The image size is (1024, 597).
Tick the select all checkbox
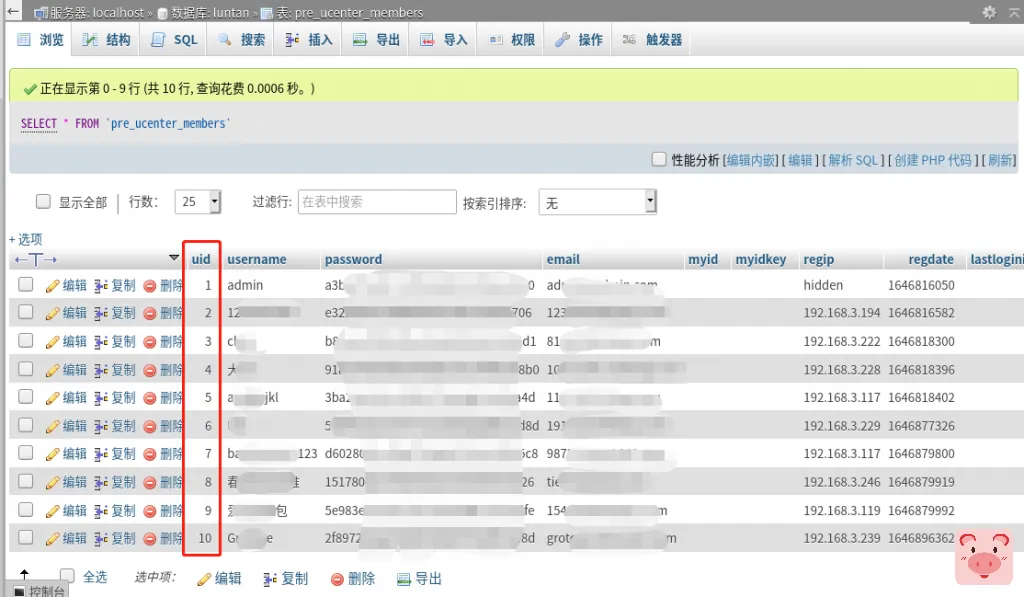67,575
